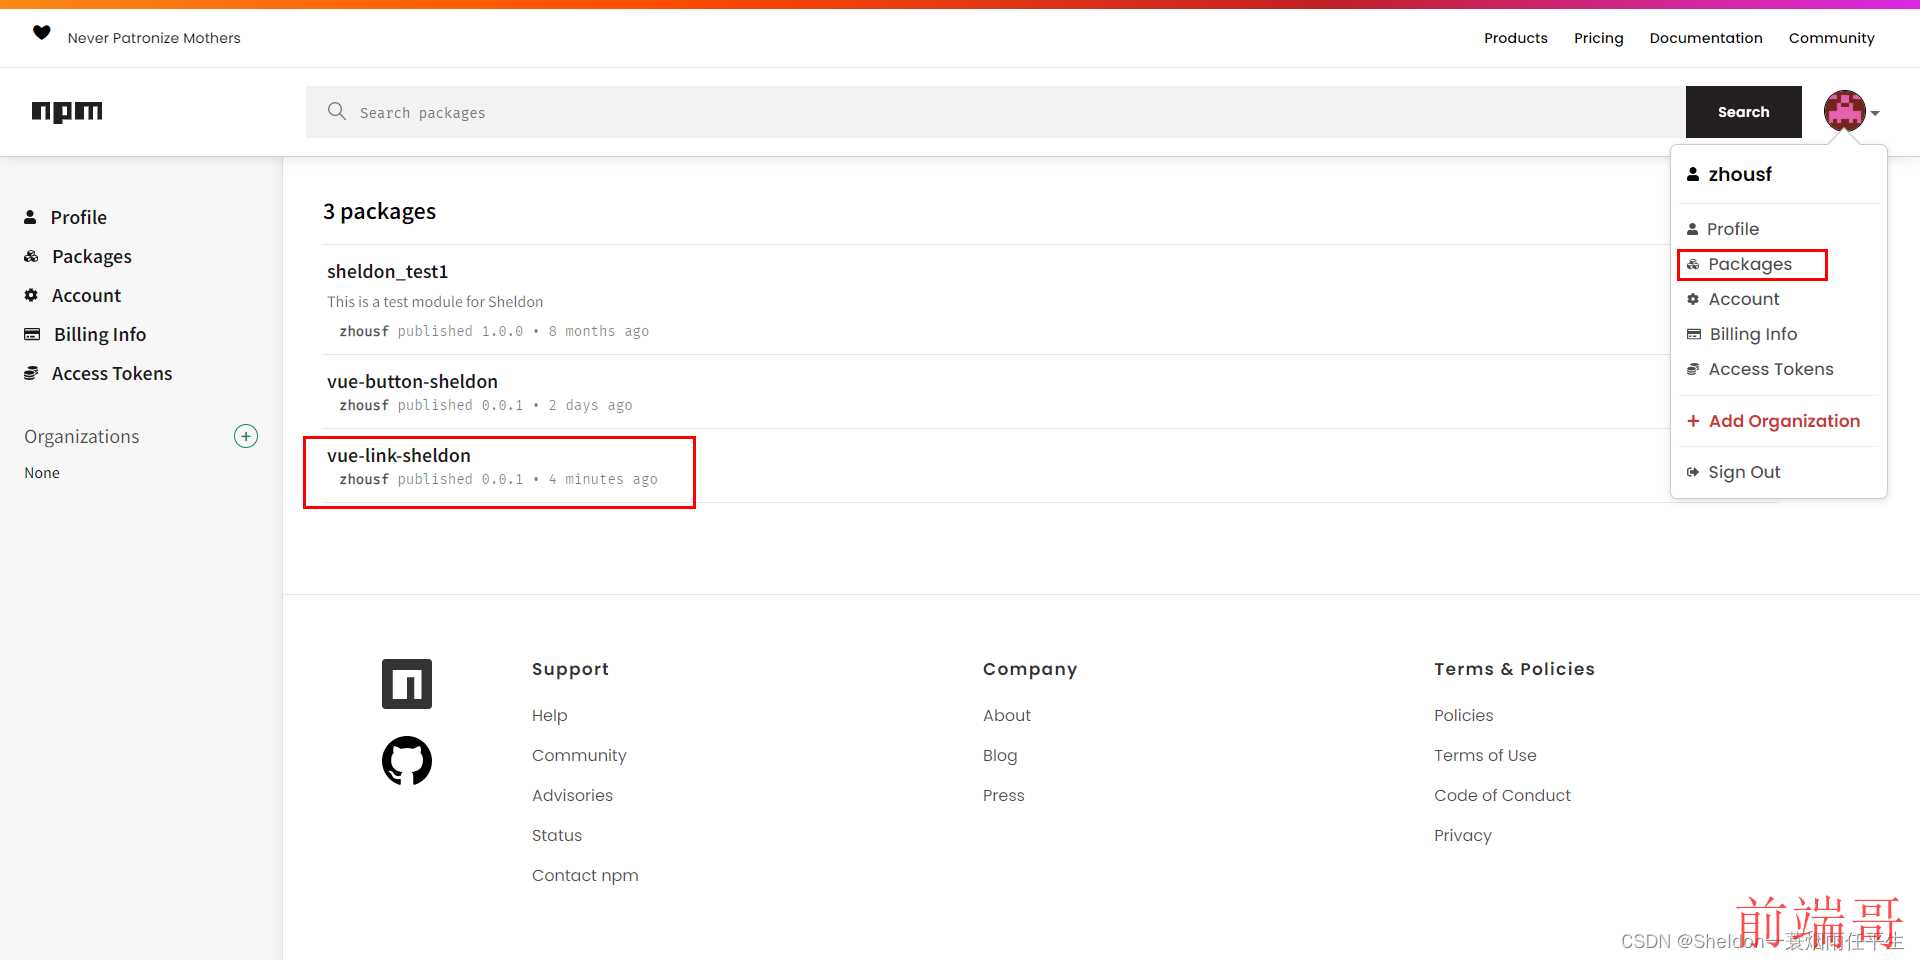The image size is (1920, 960).
Task: Open the About footer link
Action: [x=1007, y=715]
